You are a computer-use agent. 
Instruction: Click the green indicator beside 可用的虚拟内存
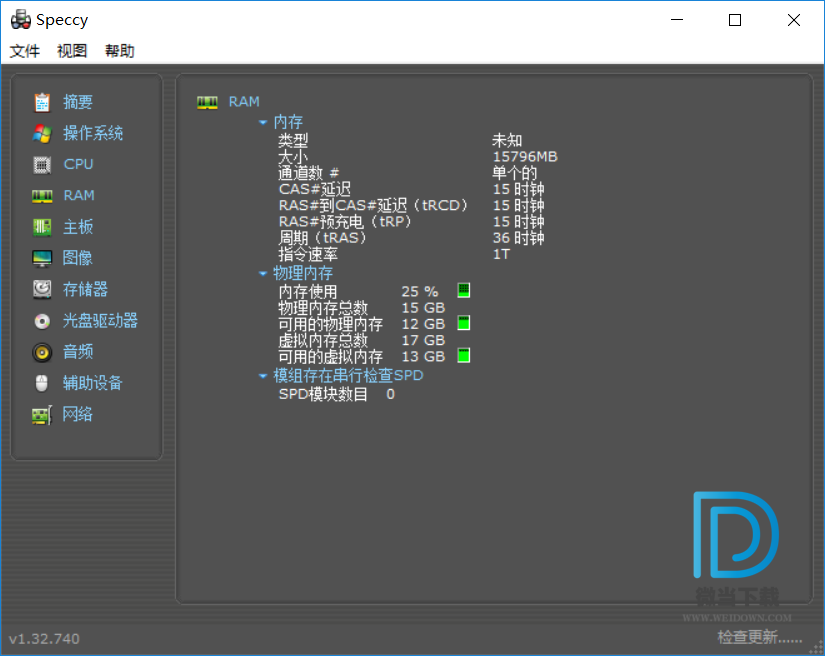click(464, 356)
